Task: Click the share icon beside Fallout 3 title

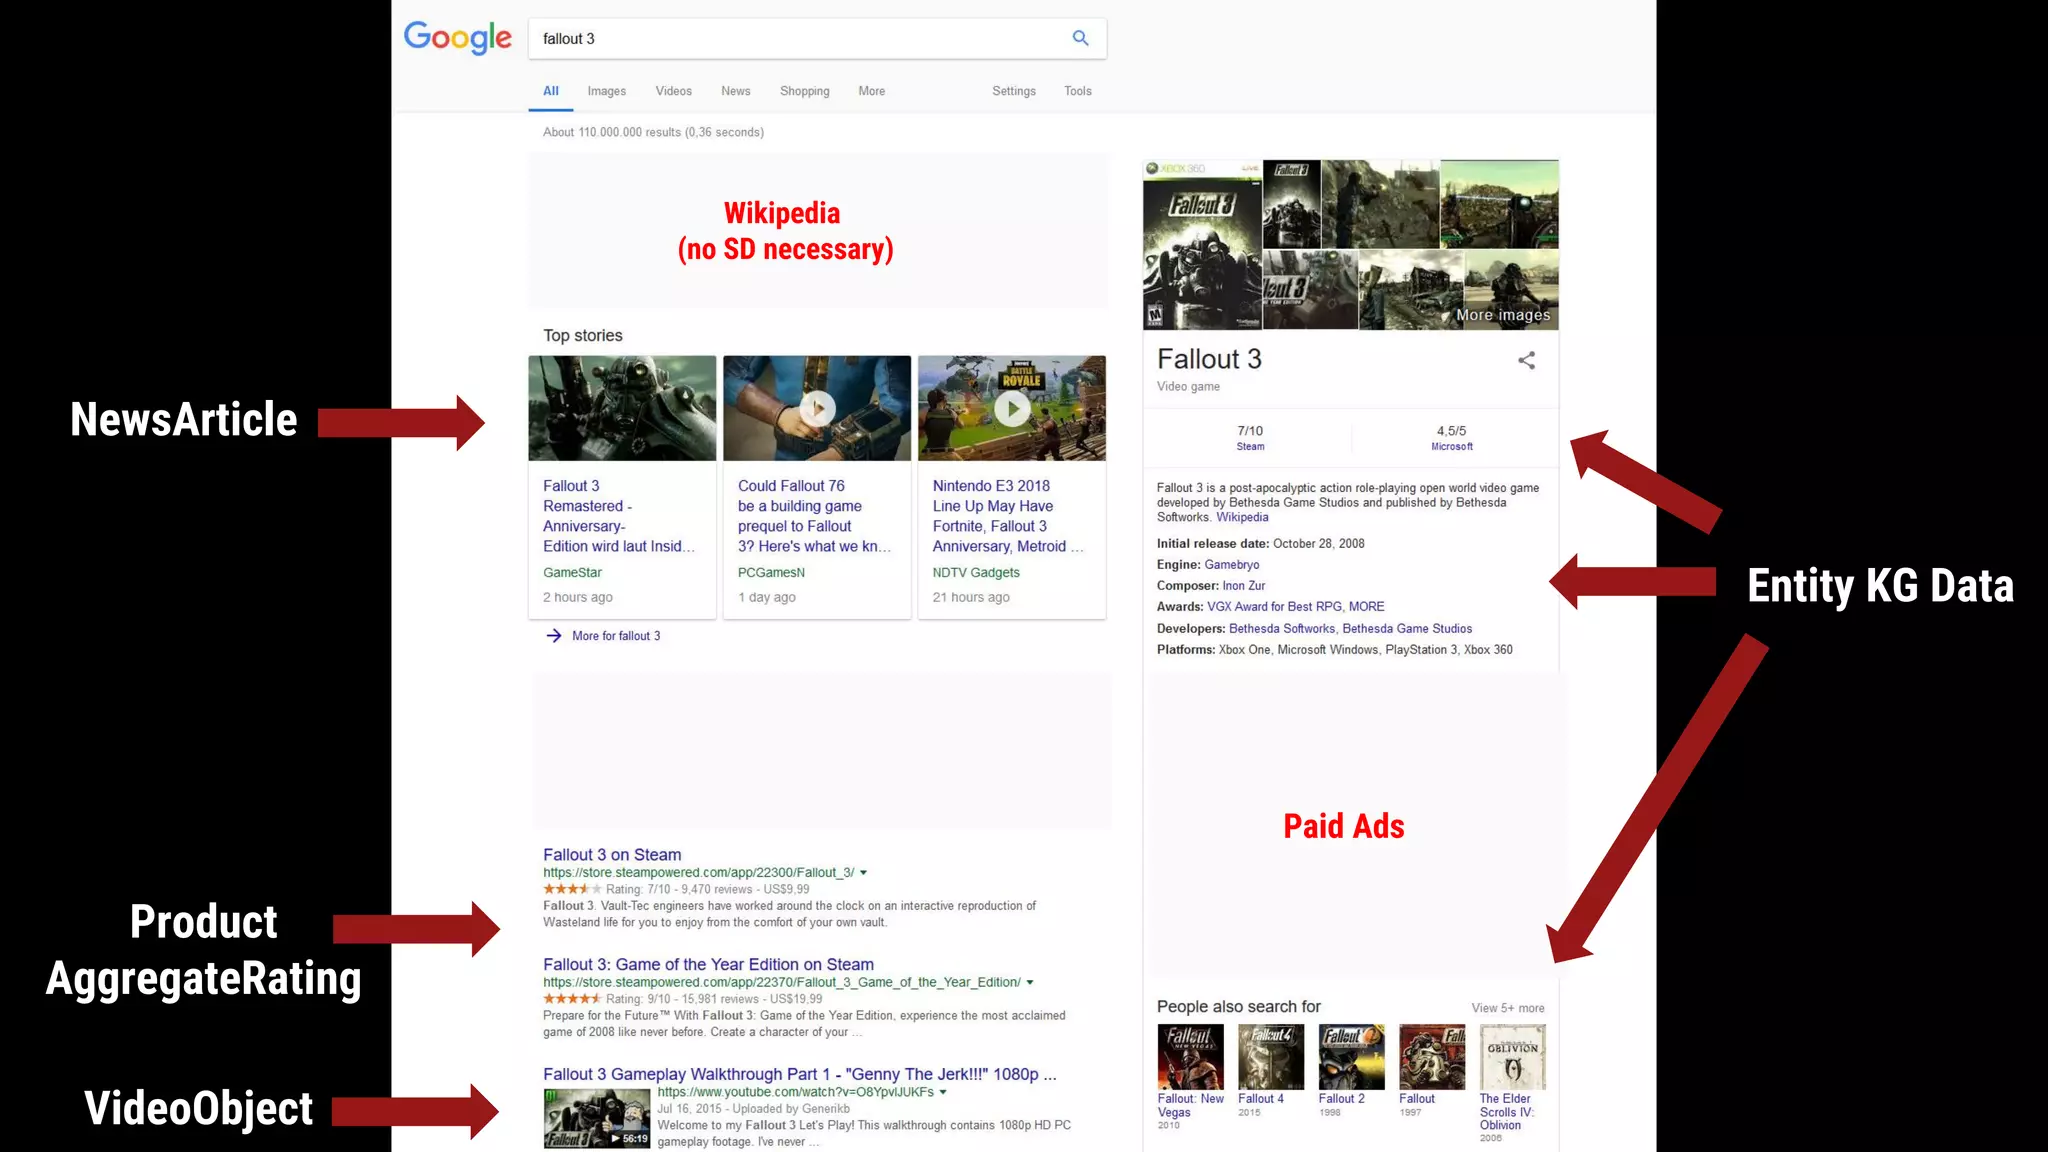Action: coord(1526,360)
